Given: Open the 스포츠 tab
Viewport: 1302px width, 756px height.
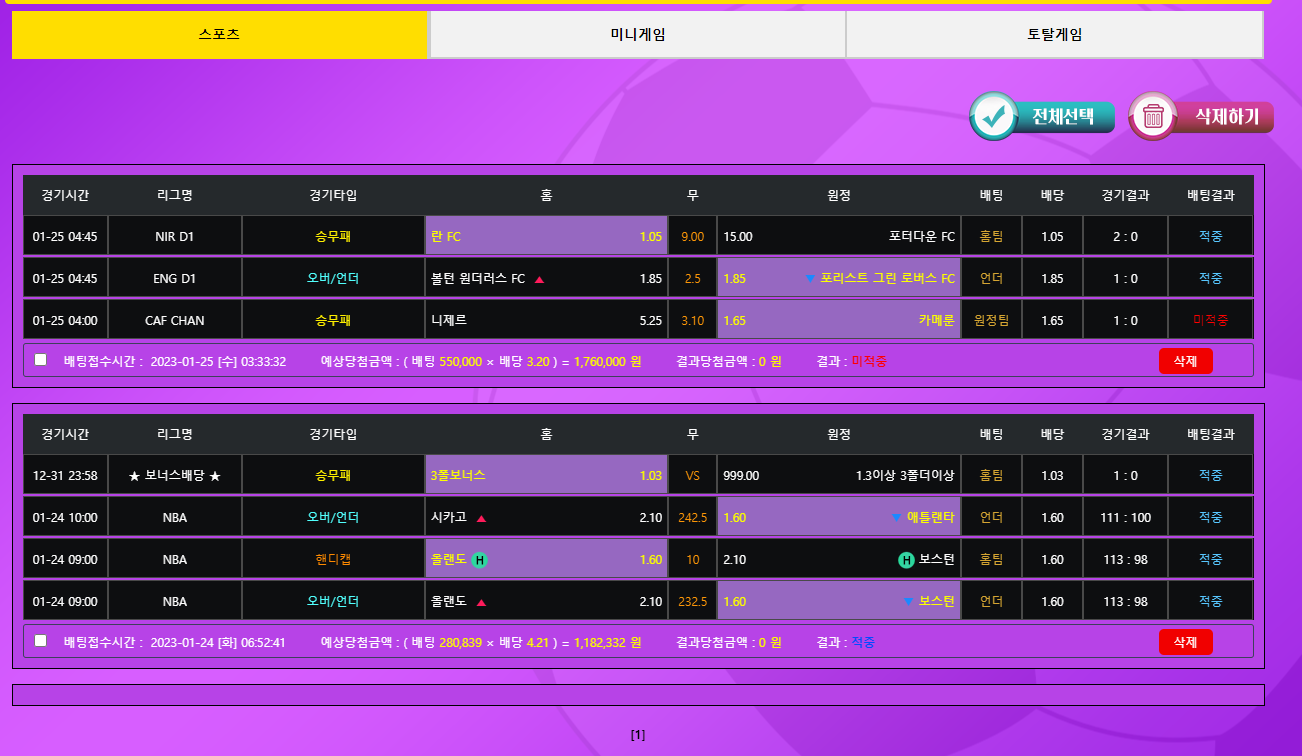Looking at the screenshot, I should [x=220, y=34].
